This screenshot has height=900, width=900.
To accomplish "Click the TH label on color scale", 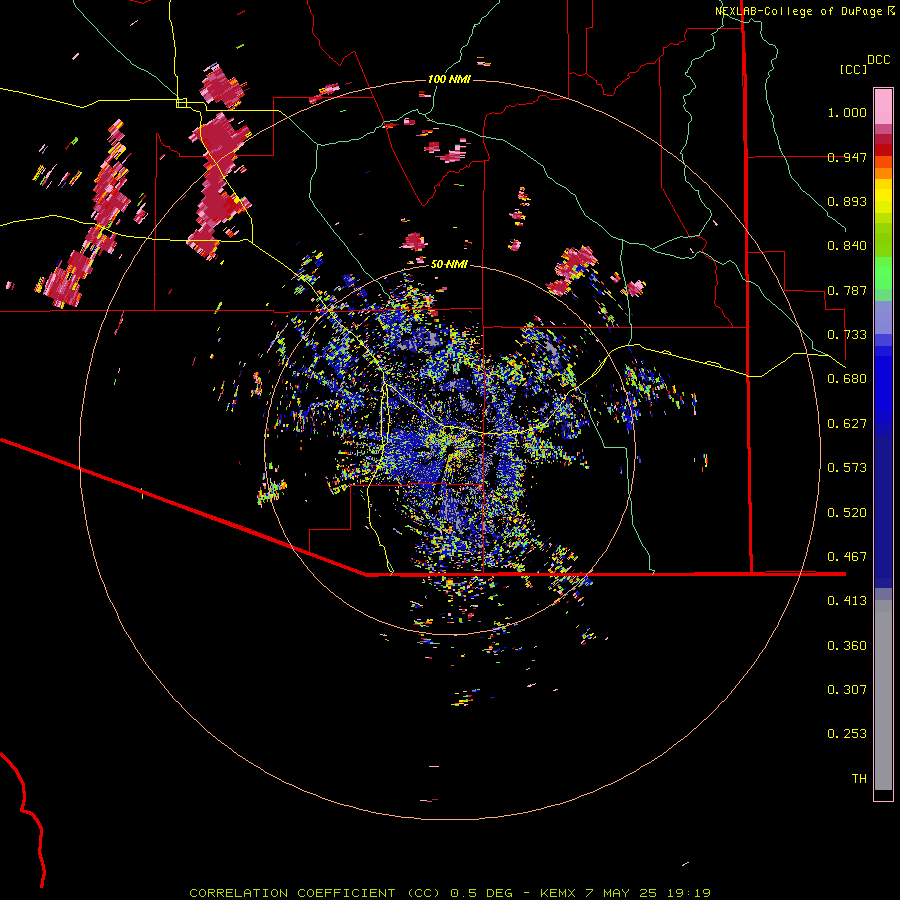I will (x=859, y=779).
